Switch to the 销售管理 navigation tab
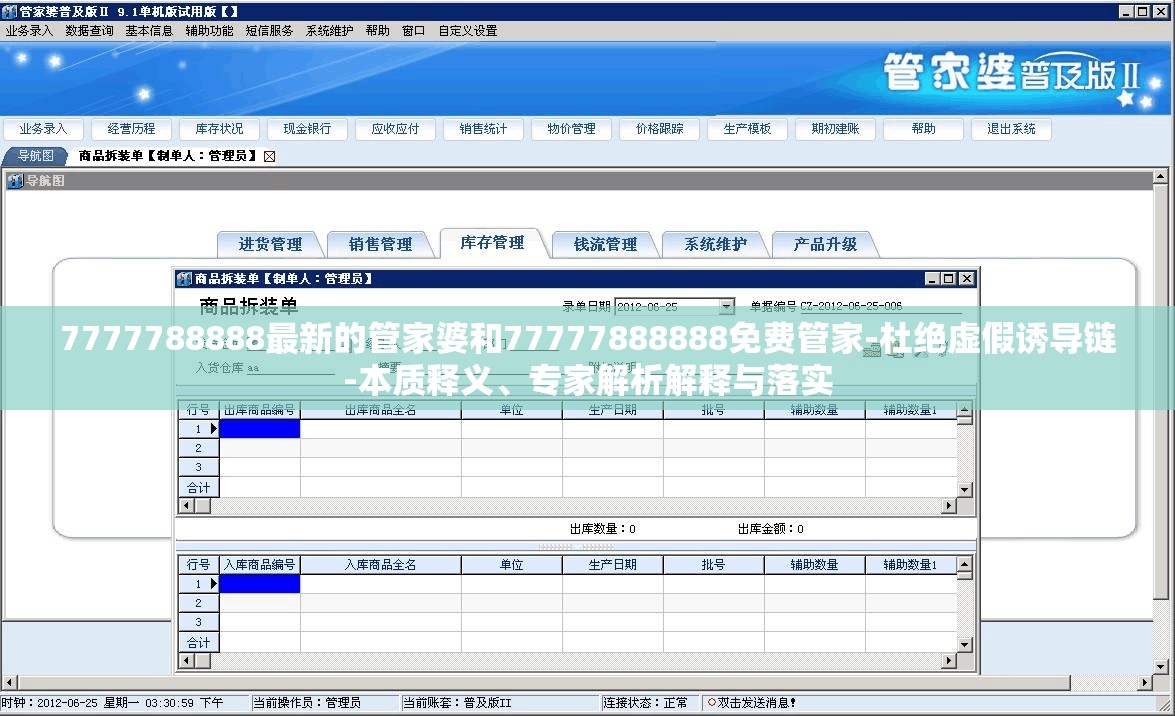 380,244
